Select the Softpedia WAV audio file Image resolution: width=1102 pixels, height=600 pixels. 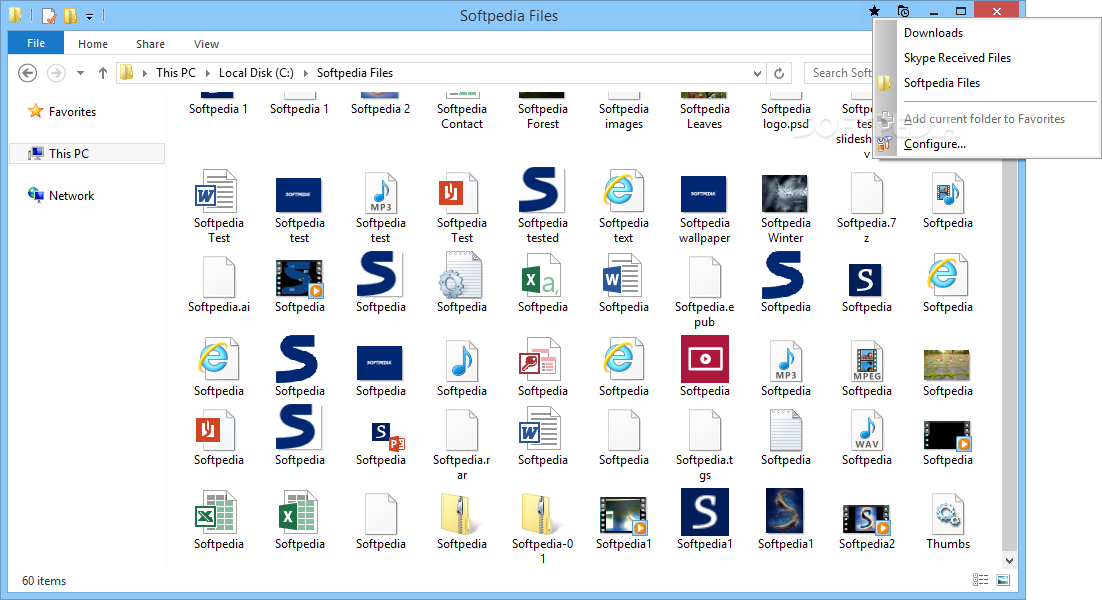867,437
